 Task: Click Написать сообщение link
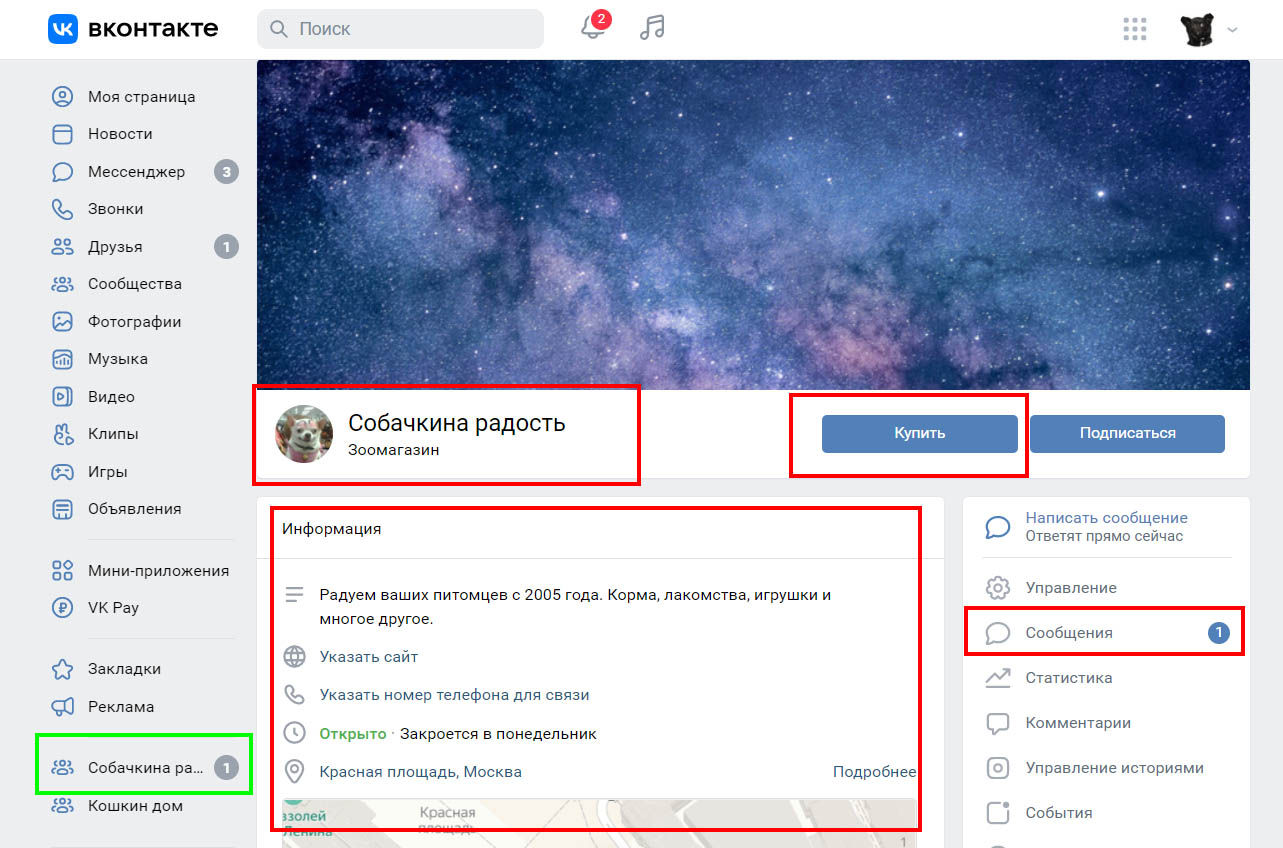click(1106, 518)
